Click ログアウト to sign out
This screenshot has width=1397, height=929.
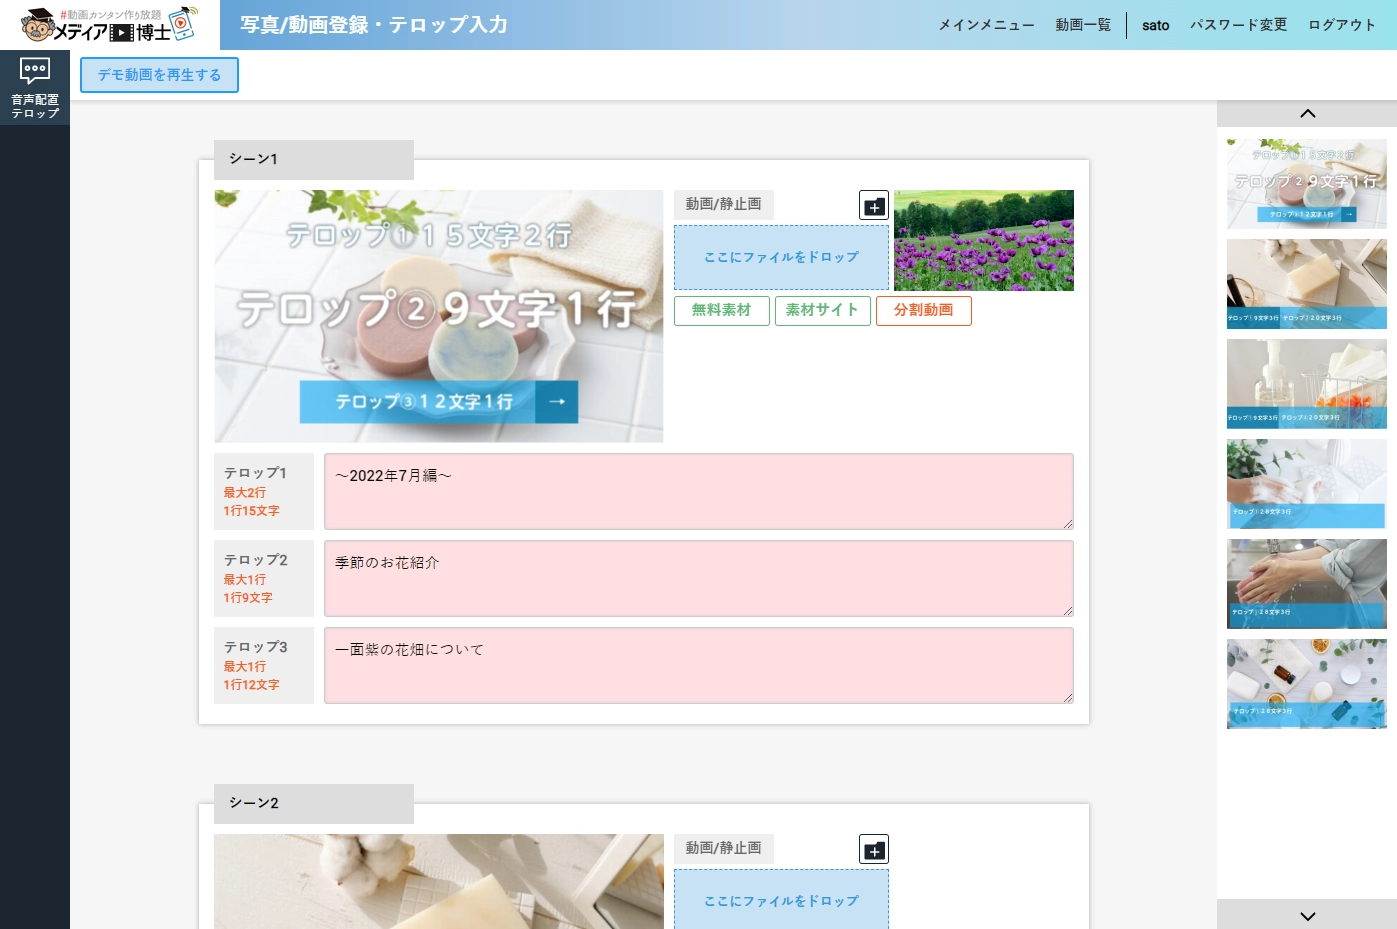coord(1342,25)
